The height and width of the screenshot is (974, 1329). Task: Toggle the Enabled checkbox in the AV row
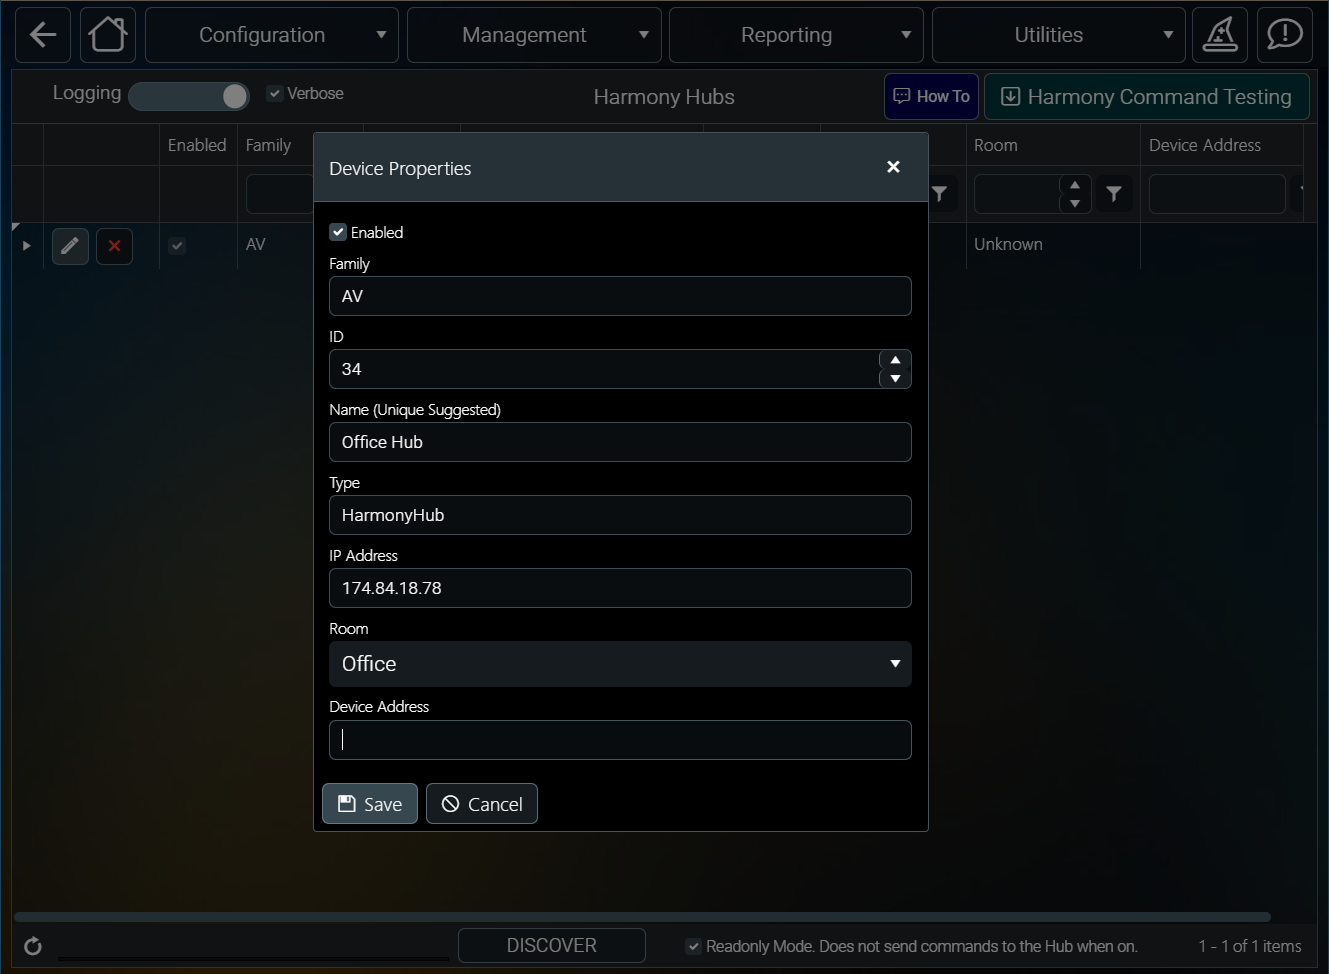[177, 246]
